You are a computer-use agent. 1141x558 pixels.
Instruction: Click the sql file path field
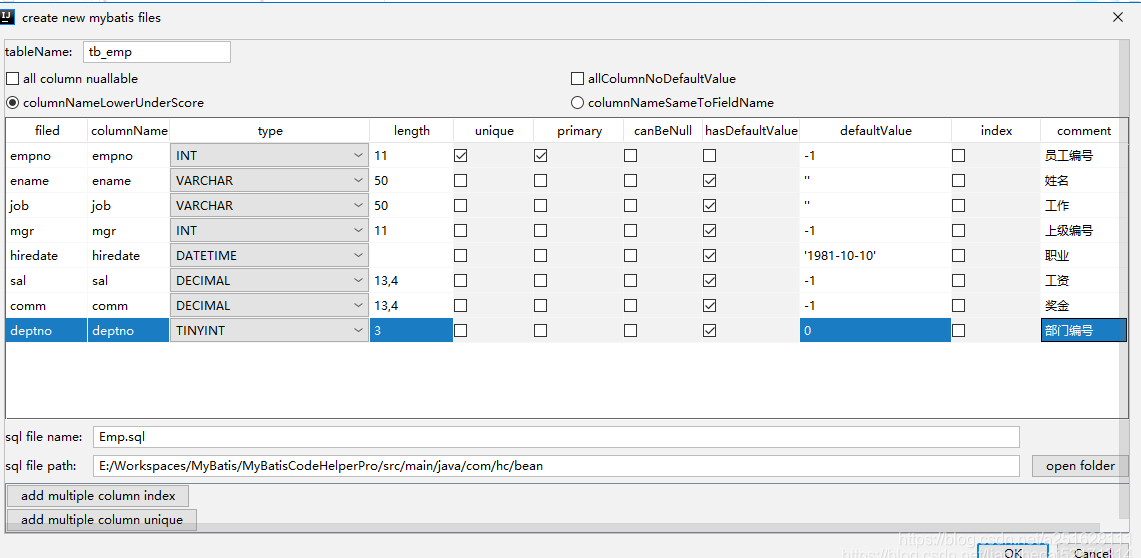[x=556, y=466]
